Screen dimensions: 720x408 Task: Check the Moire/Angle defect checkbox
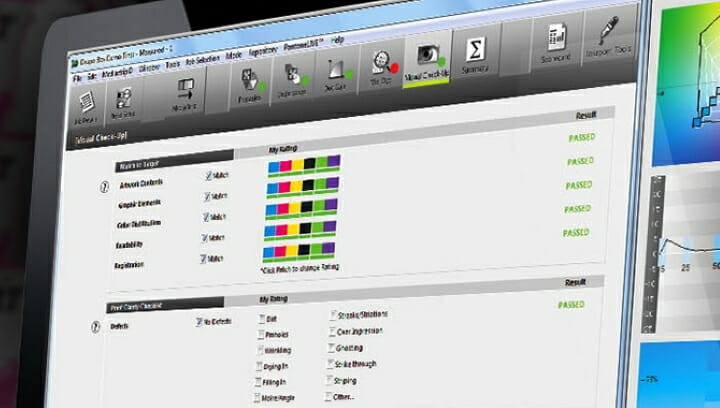coord(257,398)
